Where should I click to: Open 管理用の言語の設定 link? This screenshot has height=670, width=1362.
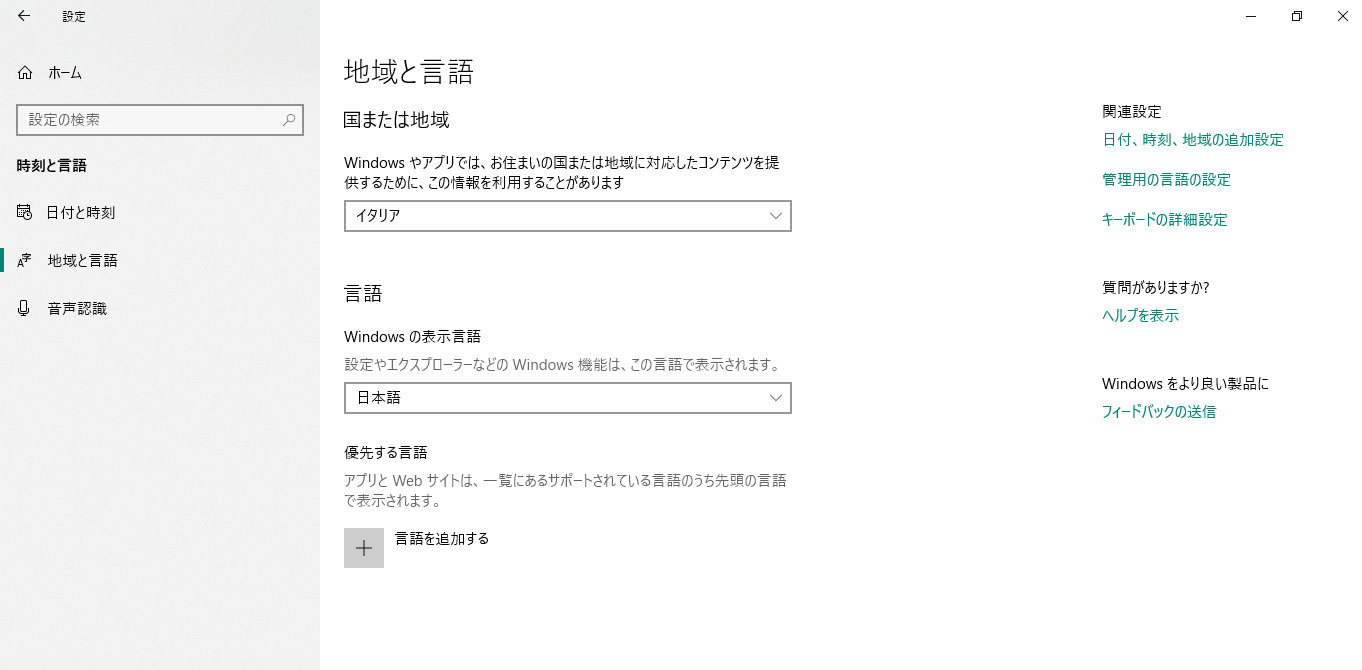(1166, 180)
